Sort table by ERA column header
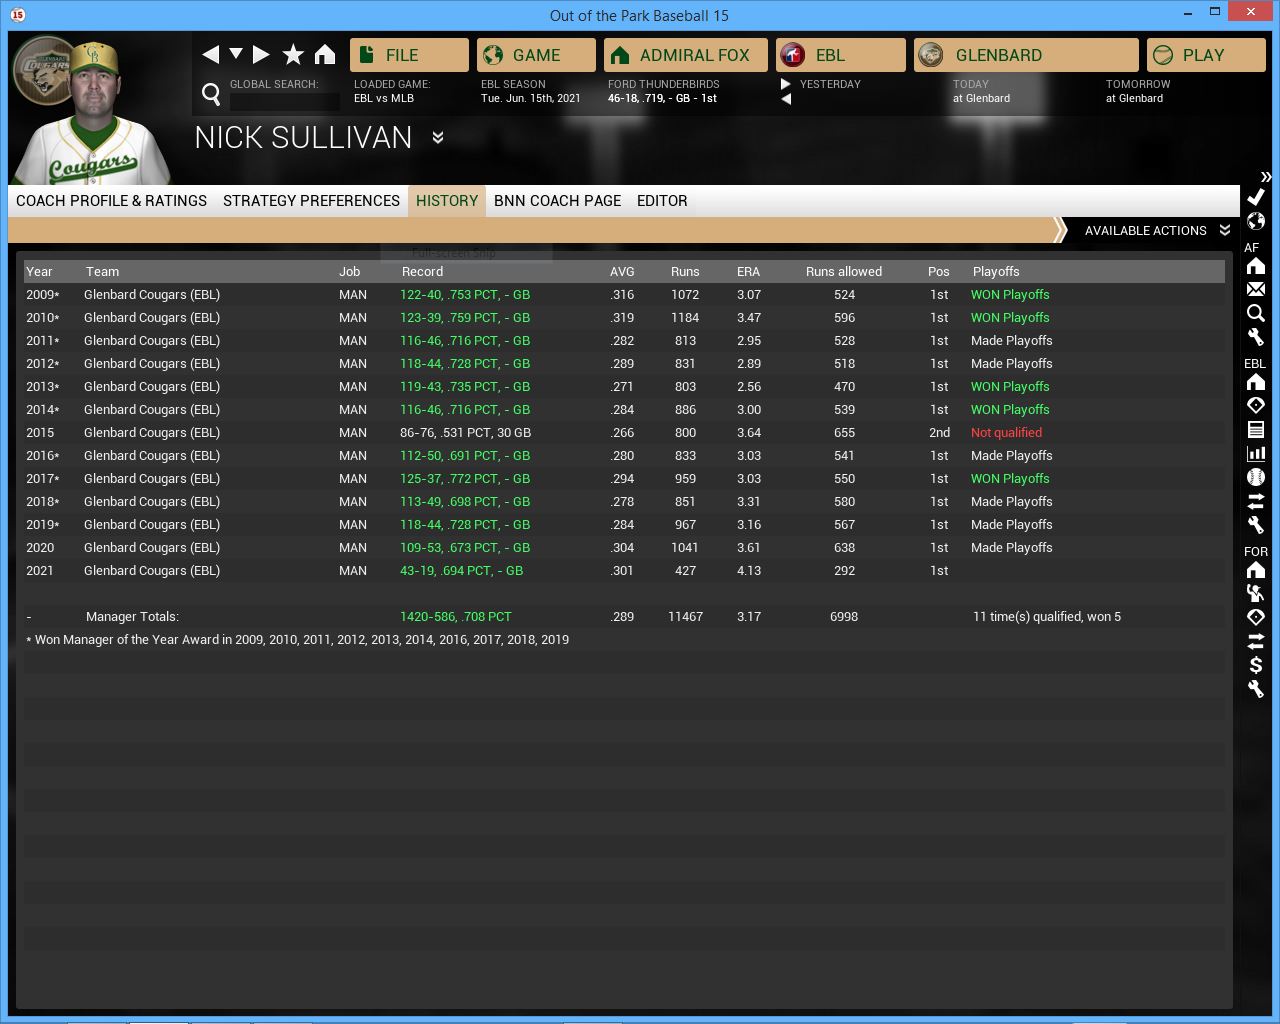 pyautogui.click(x=748, y=272)
